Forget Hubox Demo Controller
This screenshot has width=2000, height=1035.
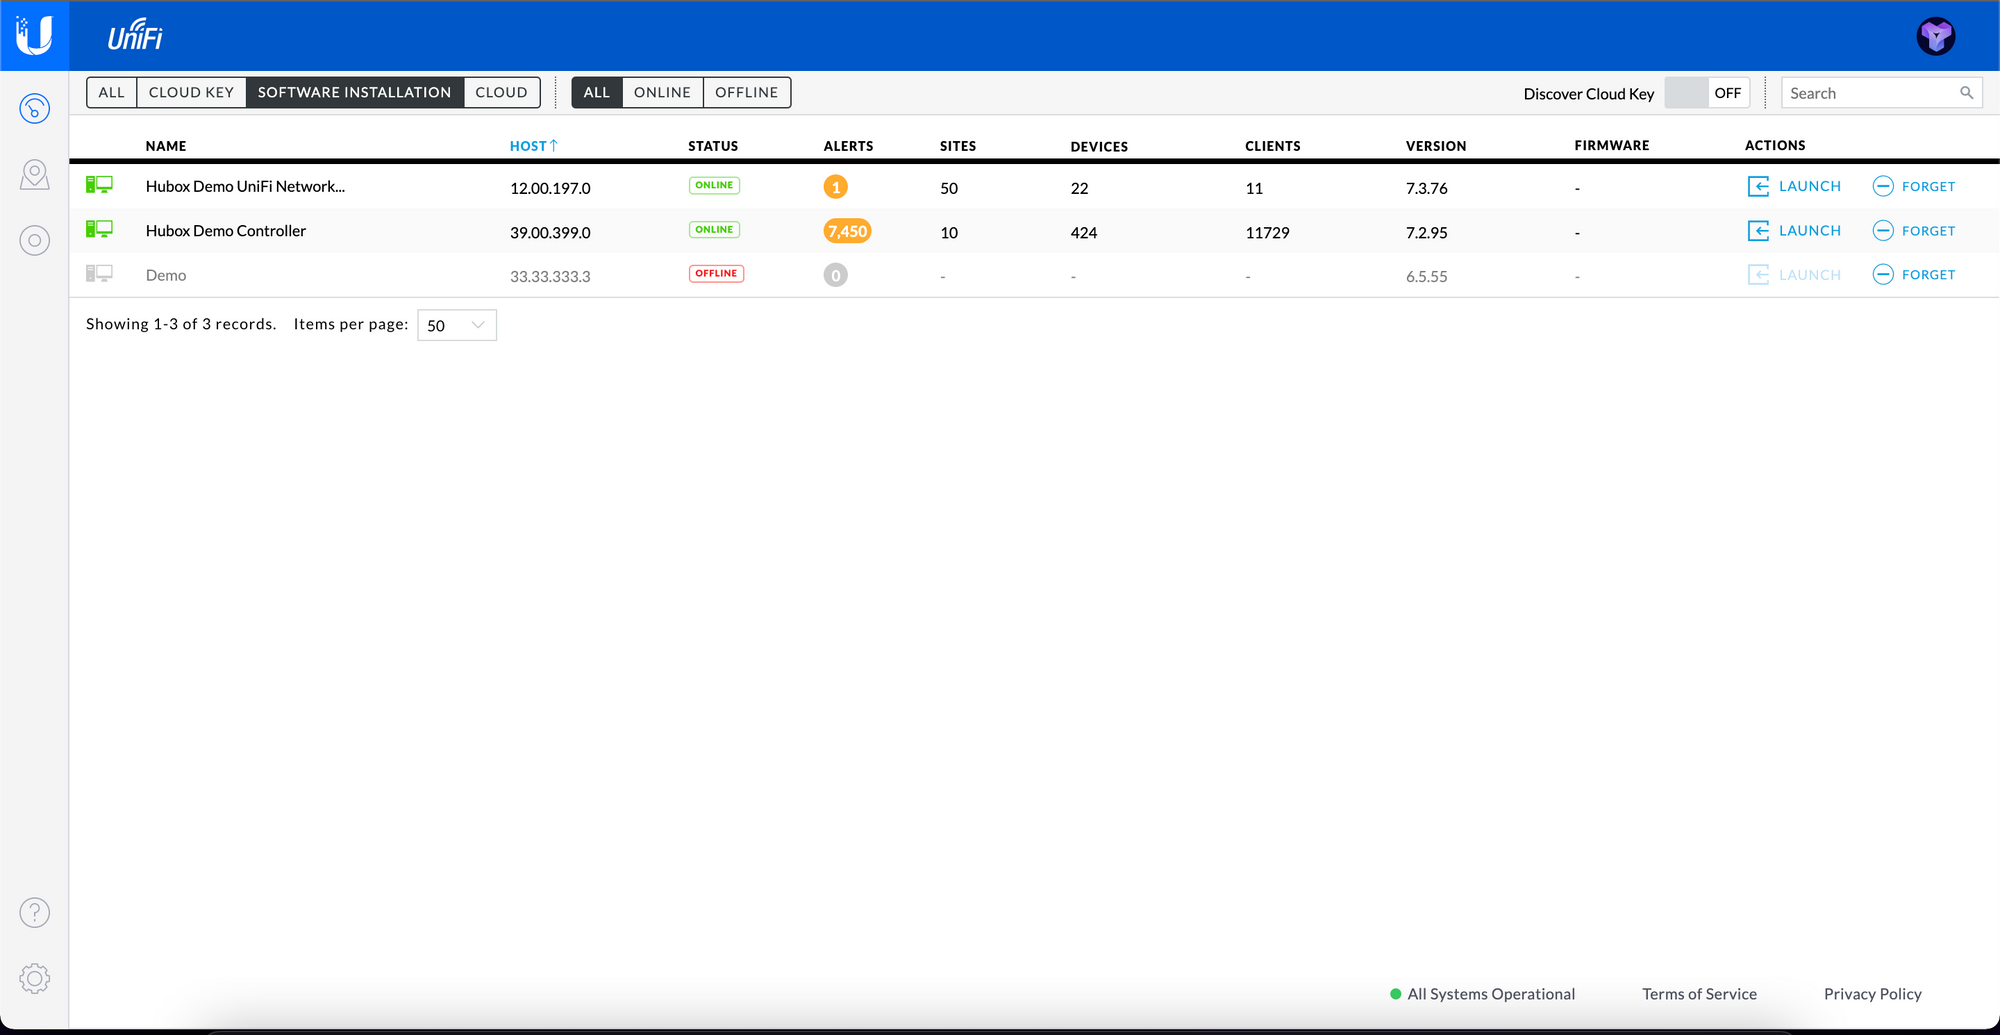pos(1914,231)
